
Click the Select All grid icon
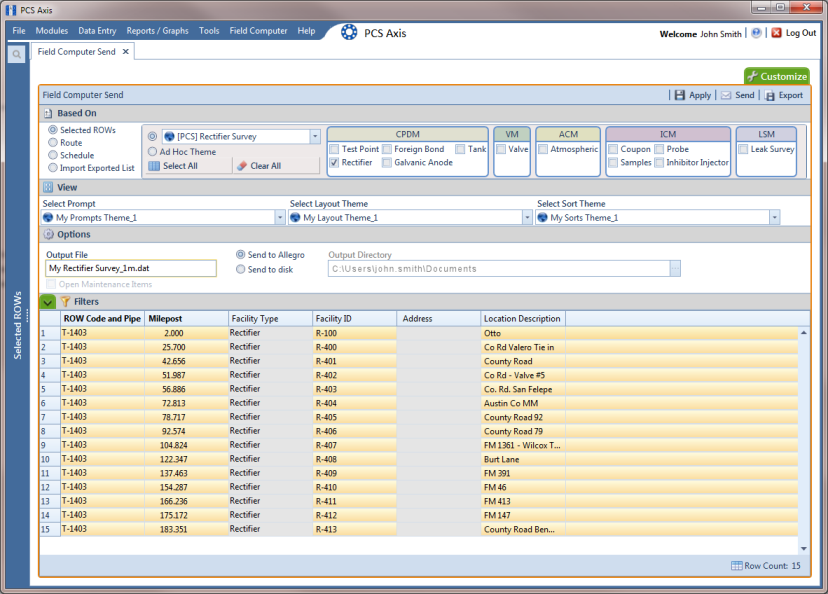[154, 166]
